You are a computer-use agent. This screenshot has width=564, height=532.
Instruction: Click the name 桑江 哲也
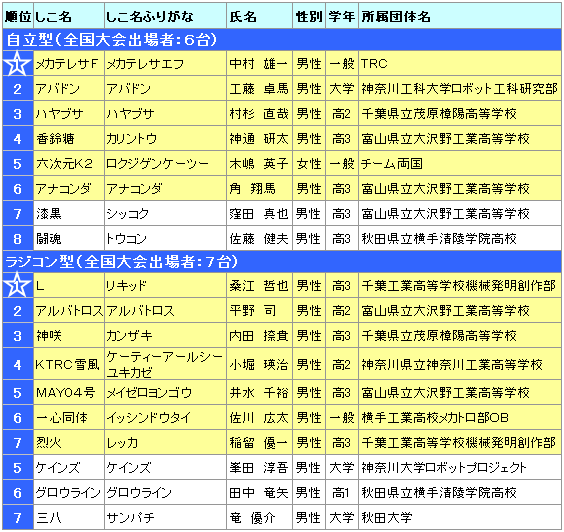259,286
